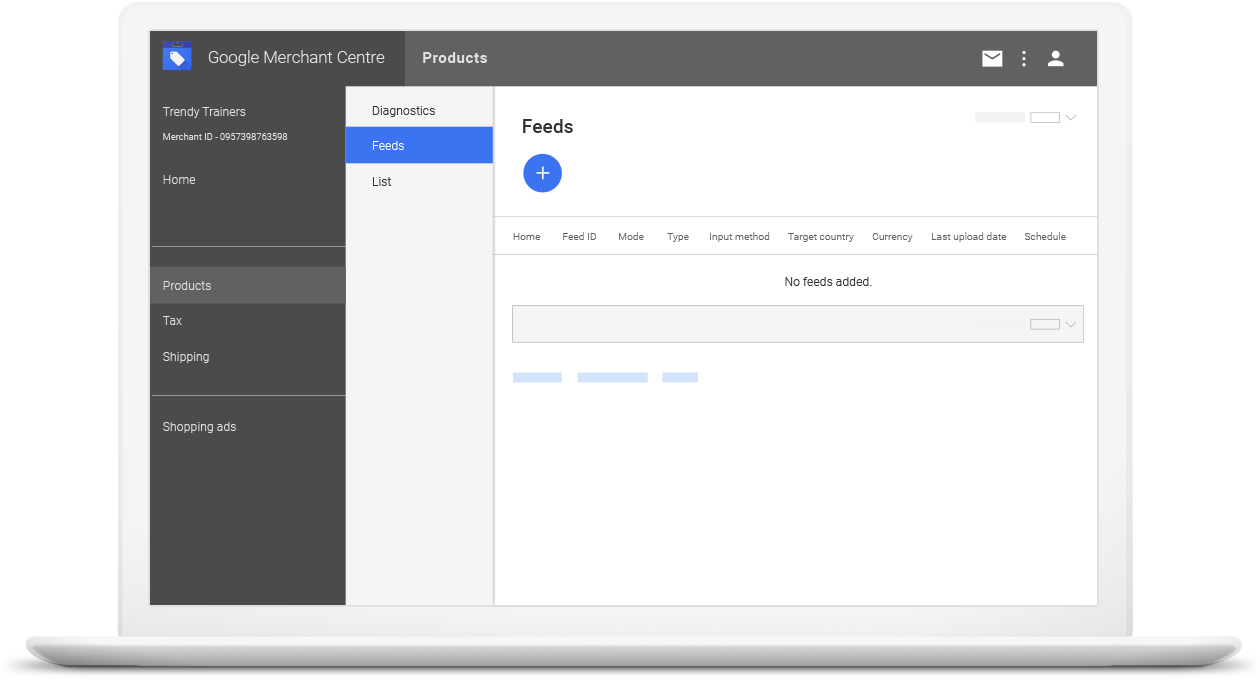Click the Type column header

pos(678,237)
